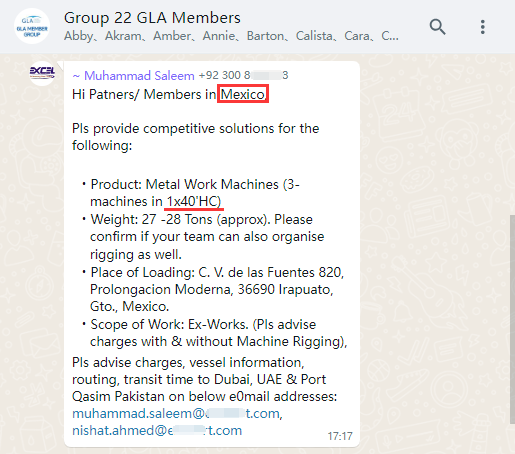The width and height of the screenshot is (515, 454).
Task: Click the Product Metal Work Machines line
Action: click(x=195, y=193)
